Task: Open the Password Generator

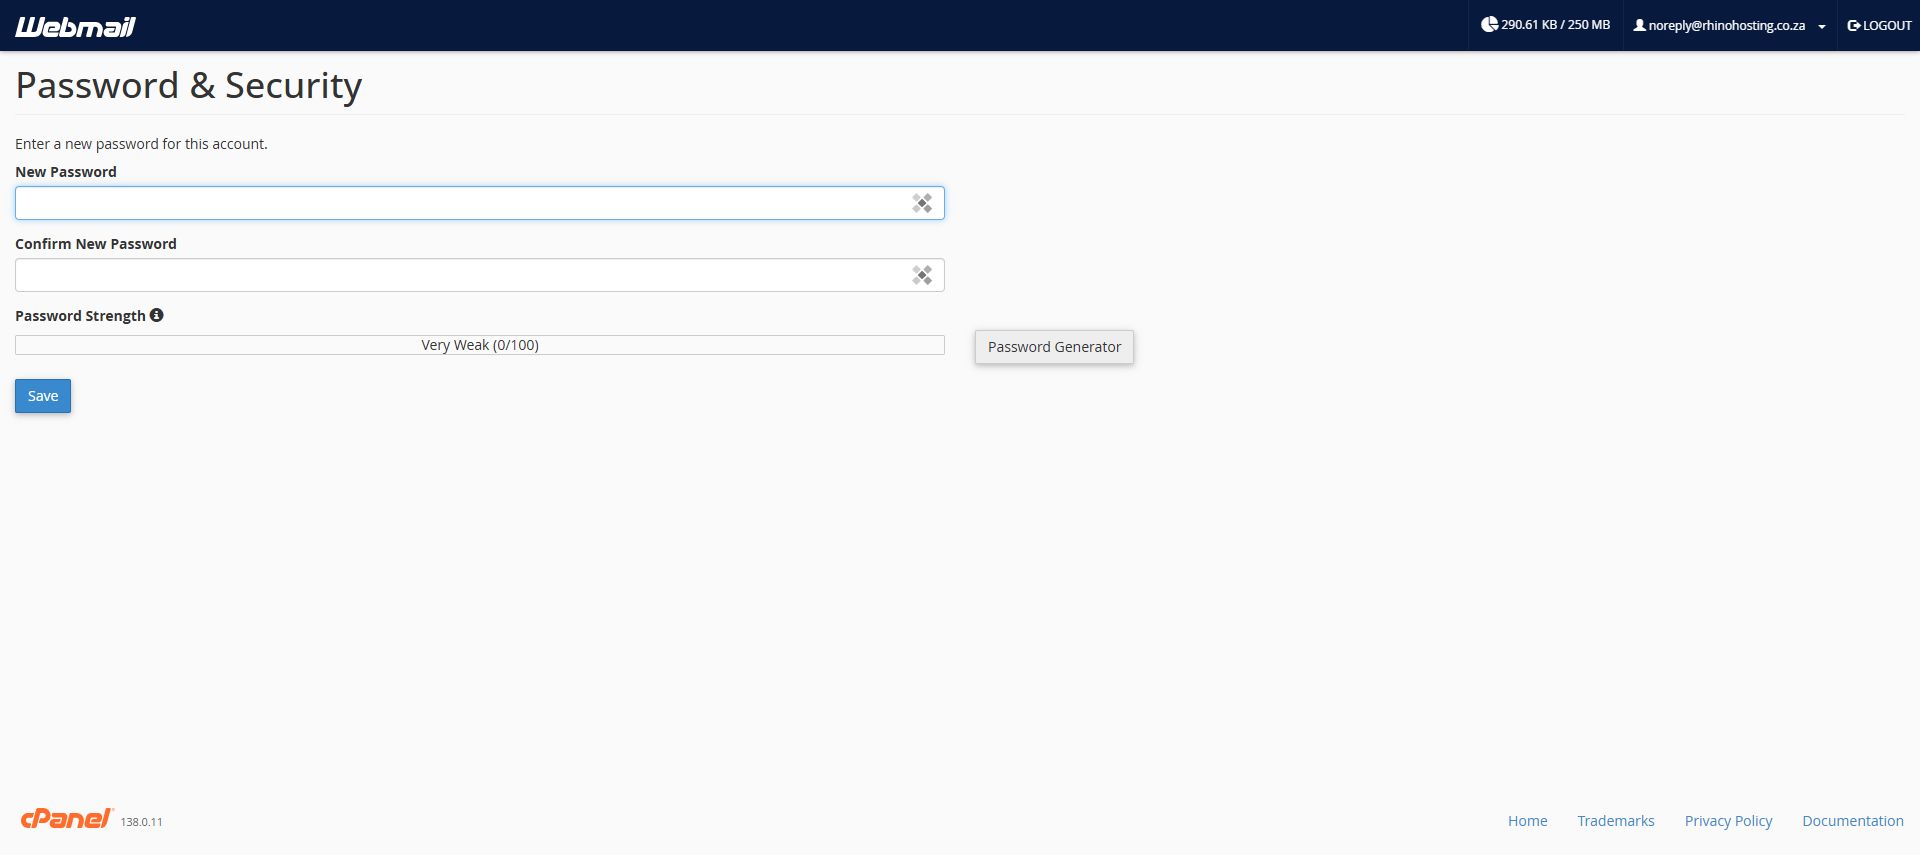Action: coord(1054,347)
